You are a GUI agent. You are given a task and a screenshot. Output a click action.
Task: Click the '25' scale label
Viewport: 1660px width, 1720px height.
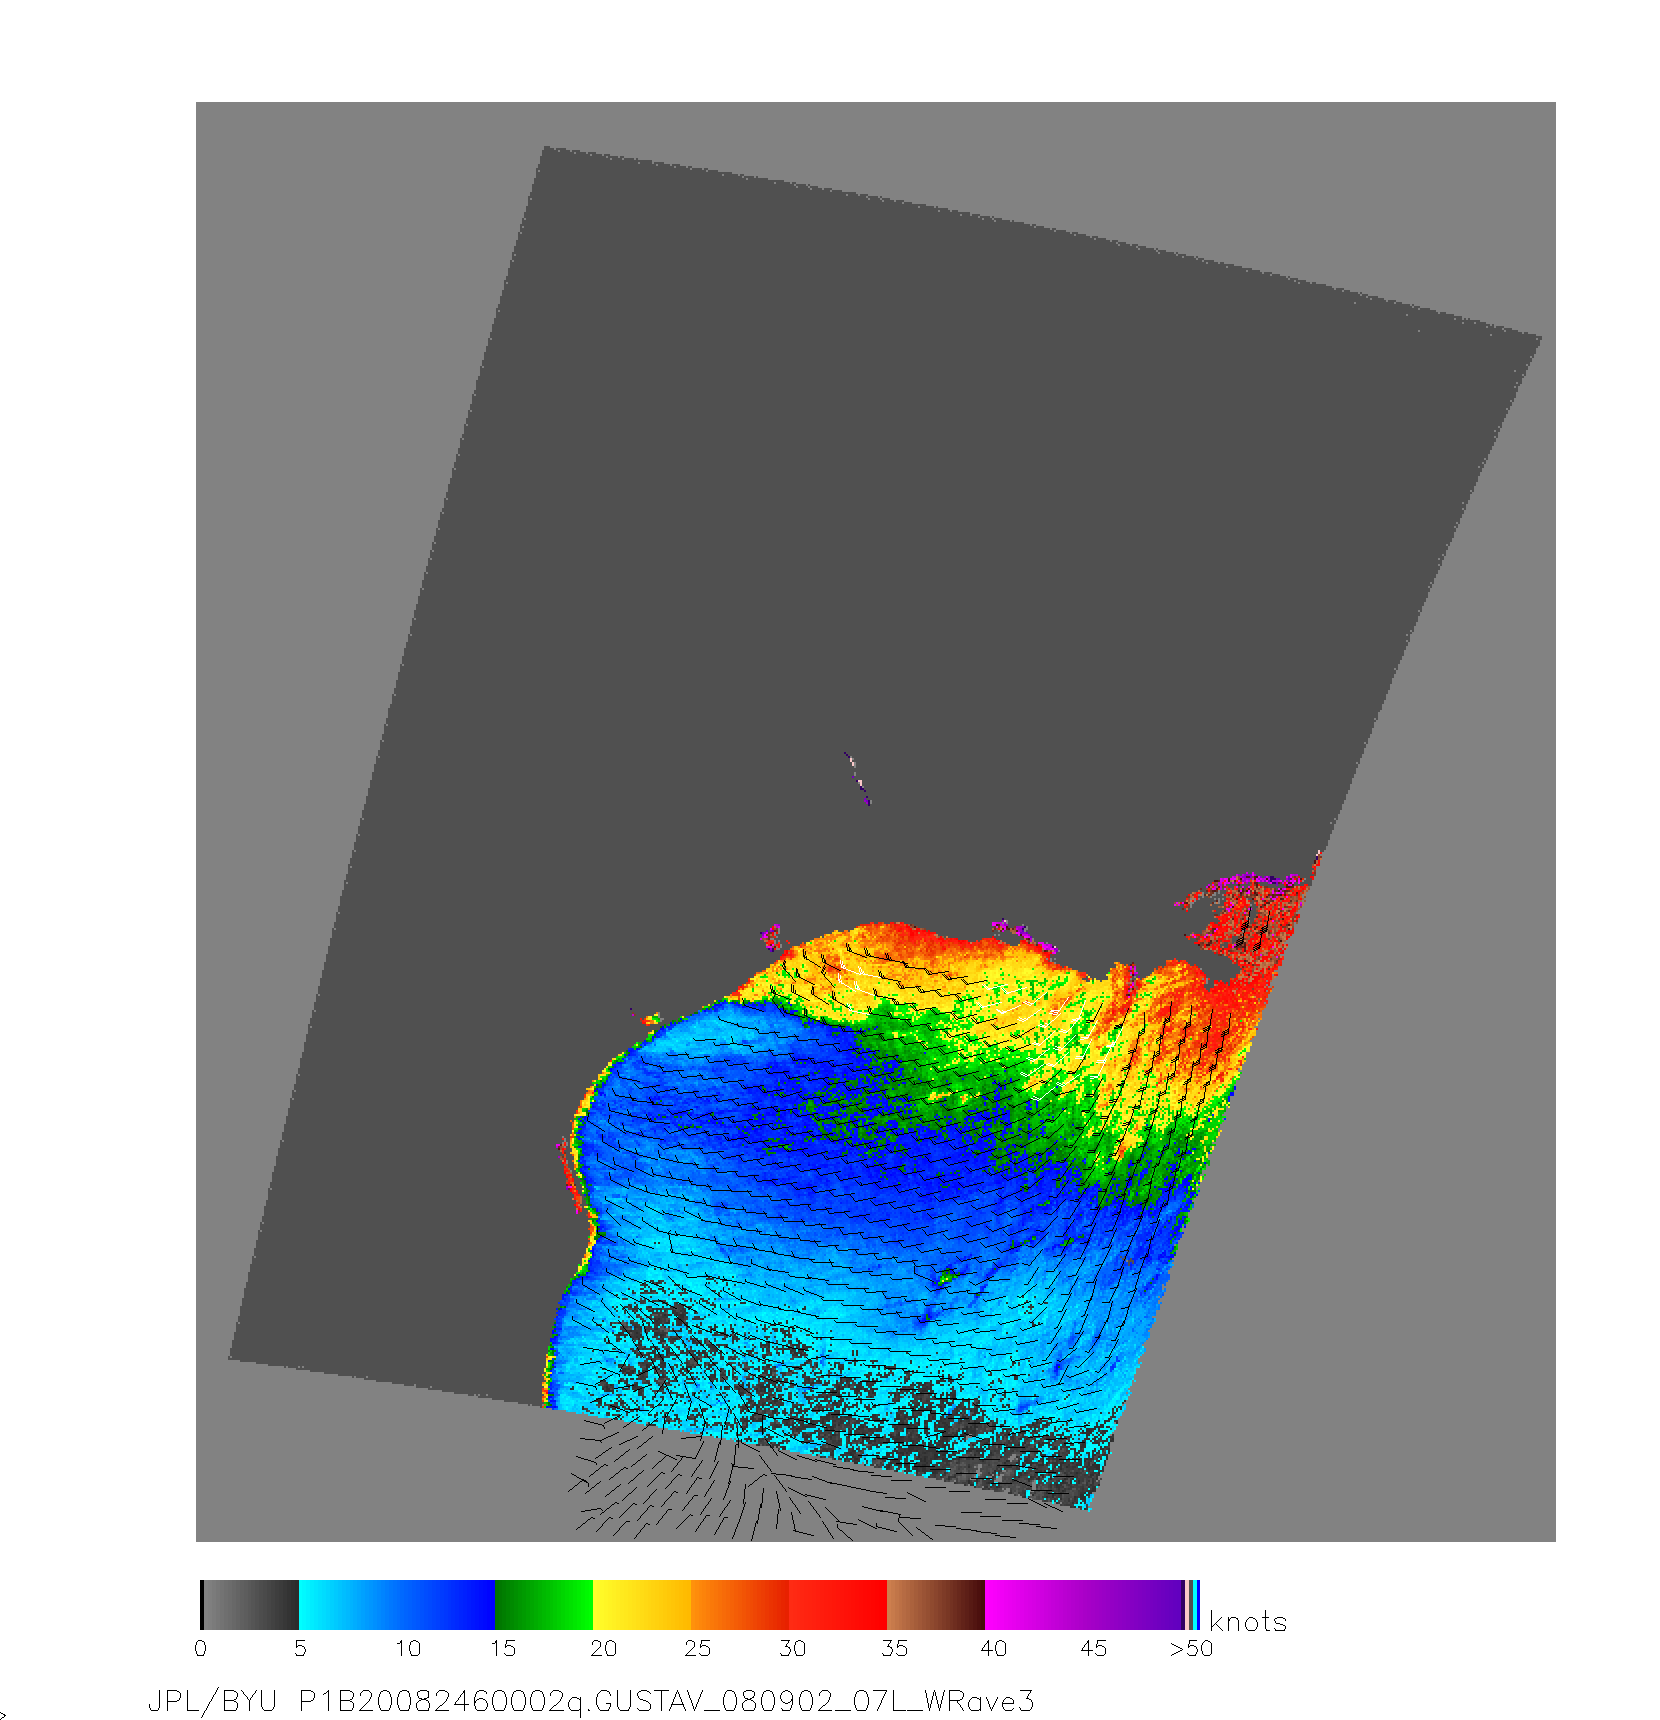[697, 1649]
